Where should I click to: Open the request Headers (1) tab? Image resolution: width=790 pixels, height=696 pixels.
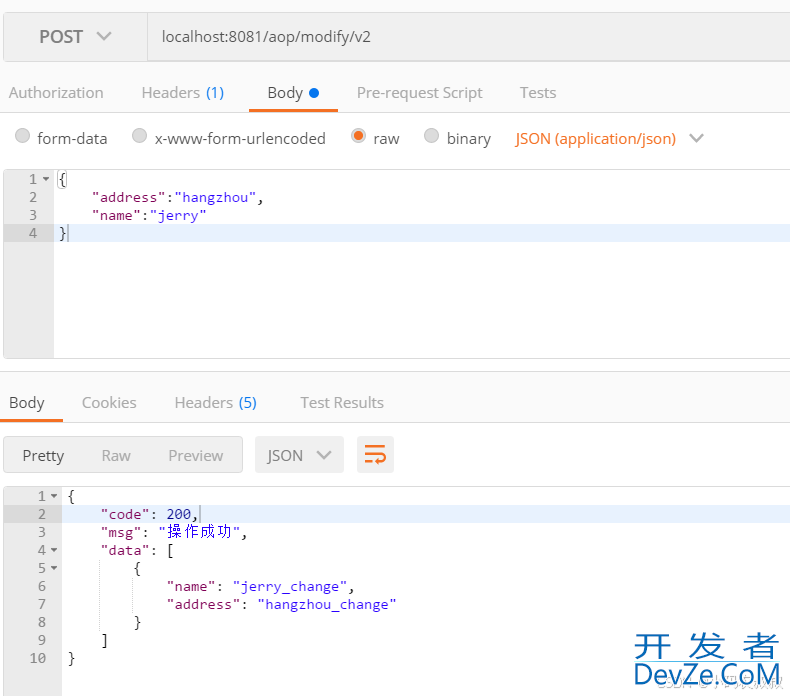(x=183, y=93)
